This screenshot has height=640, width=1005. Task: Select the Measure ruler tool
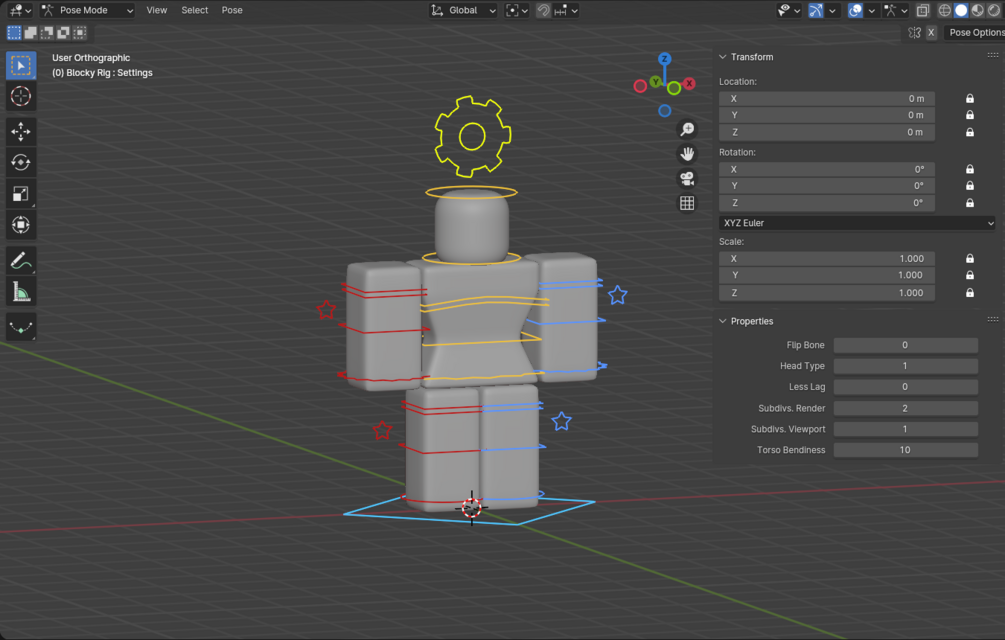click(21, 292)
